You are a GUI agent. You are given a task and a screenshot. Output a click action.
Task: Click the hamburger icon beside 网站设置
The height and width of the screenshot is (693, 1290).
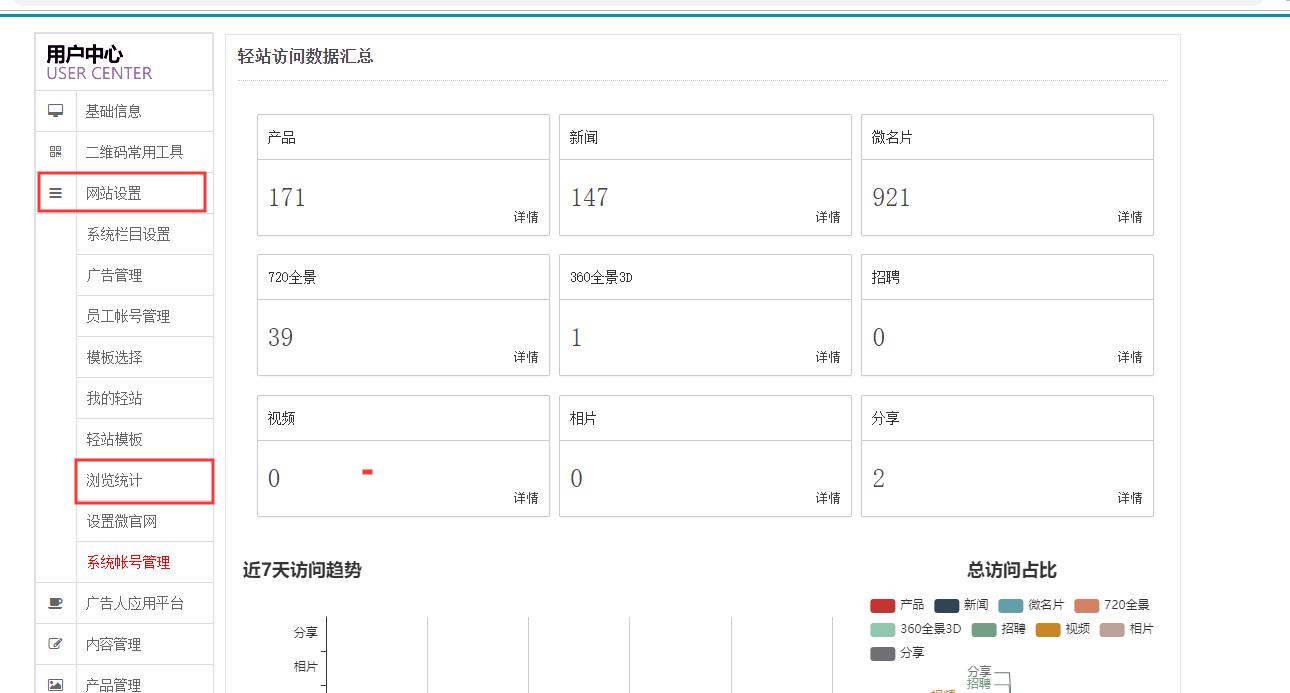coord(56,193)
